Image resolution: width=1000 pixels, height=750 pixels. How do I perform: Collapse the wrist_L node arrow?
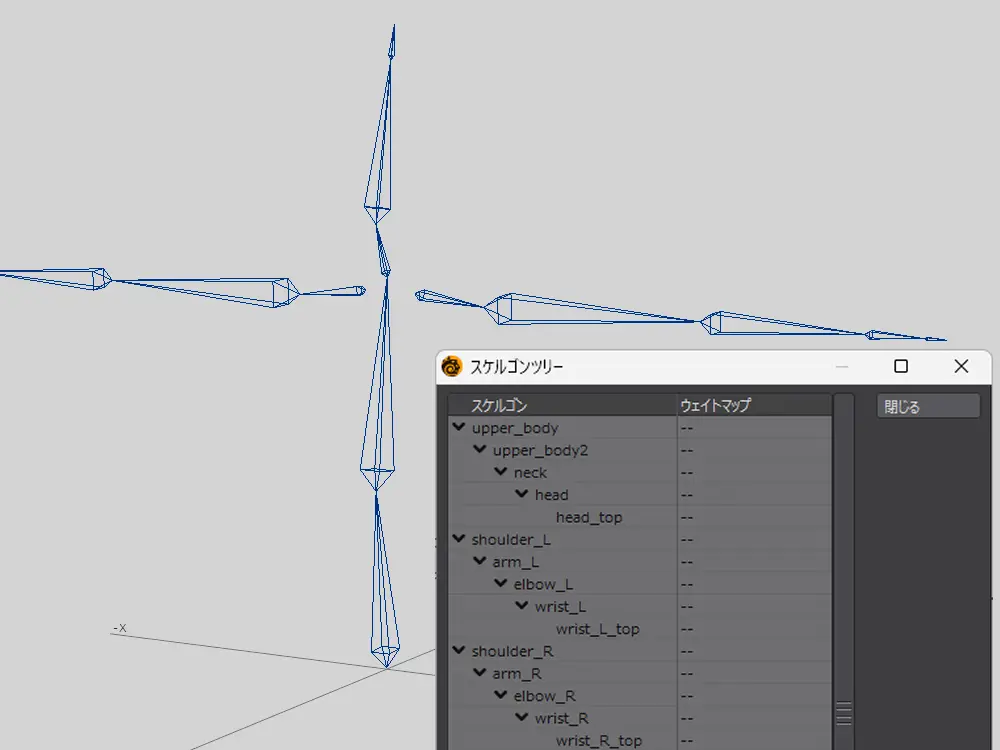pos(522,606)
